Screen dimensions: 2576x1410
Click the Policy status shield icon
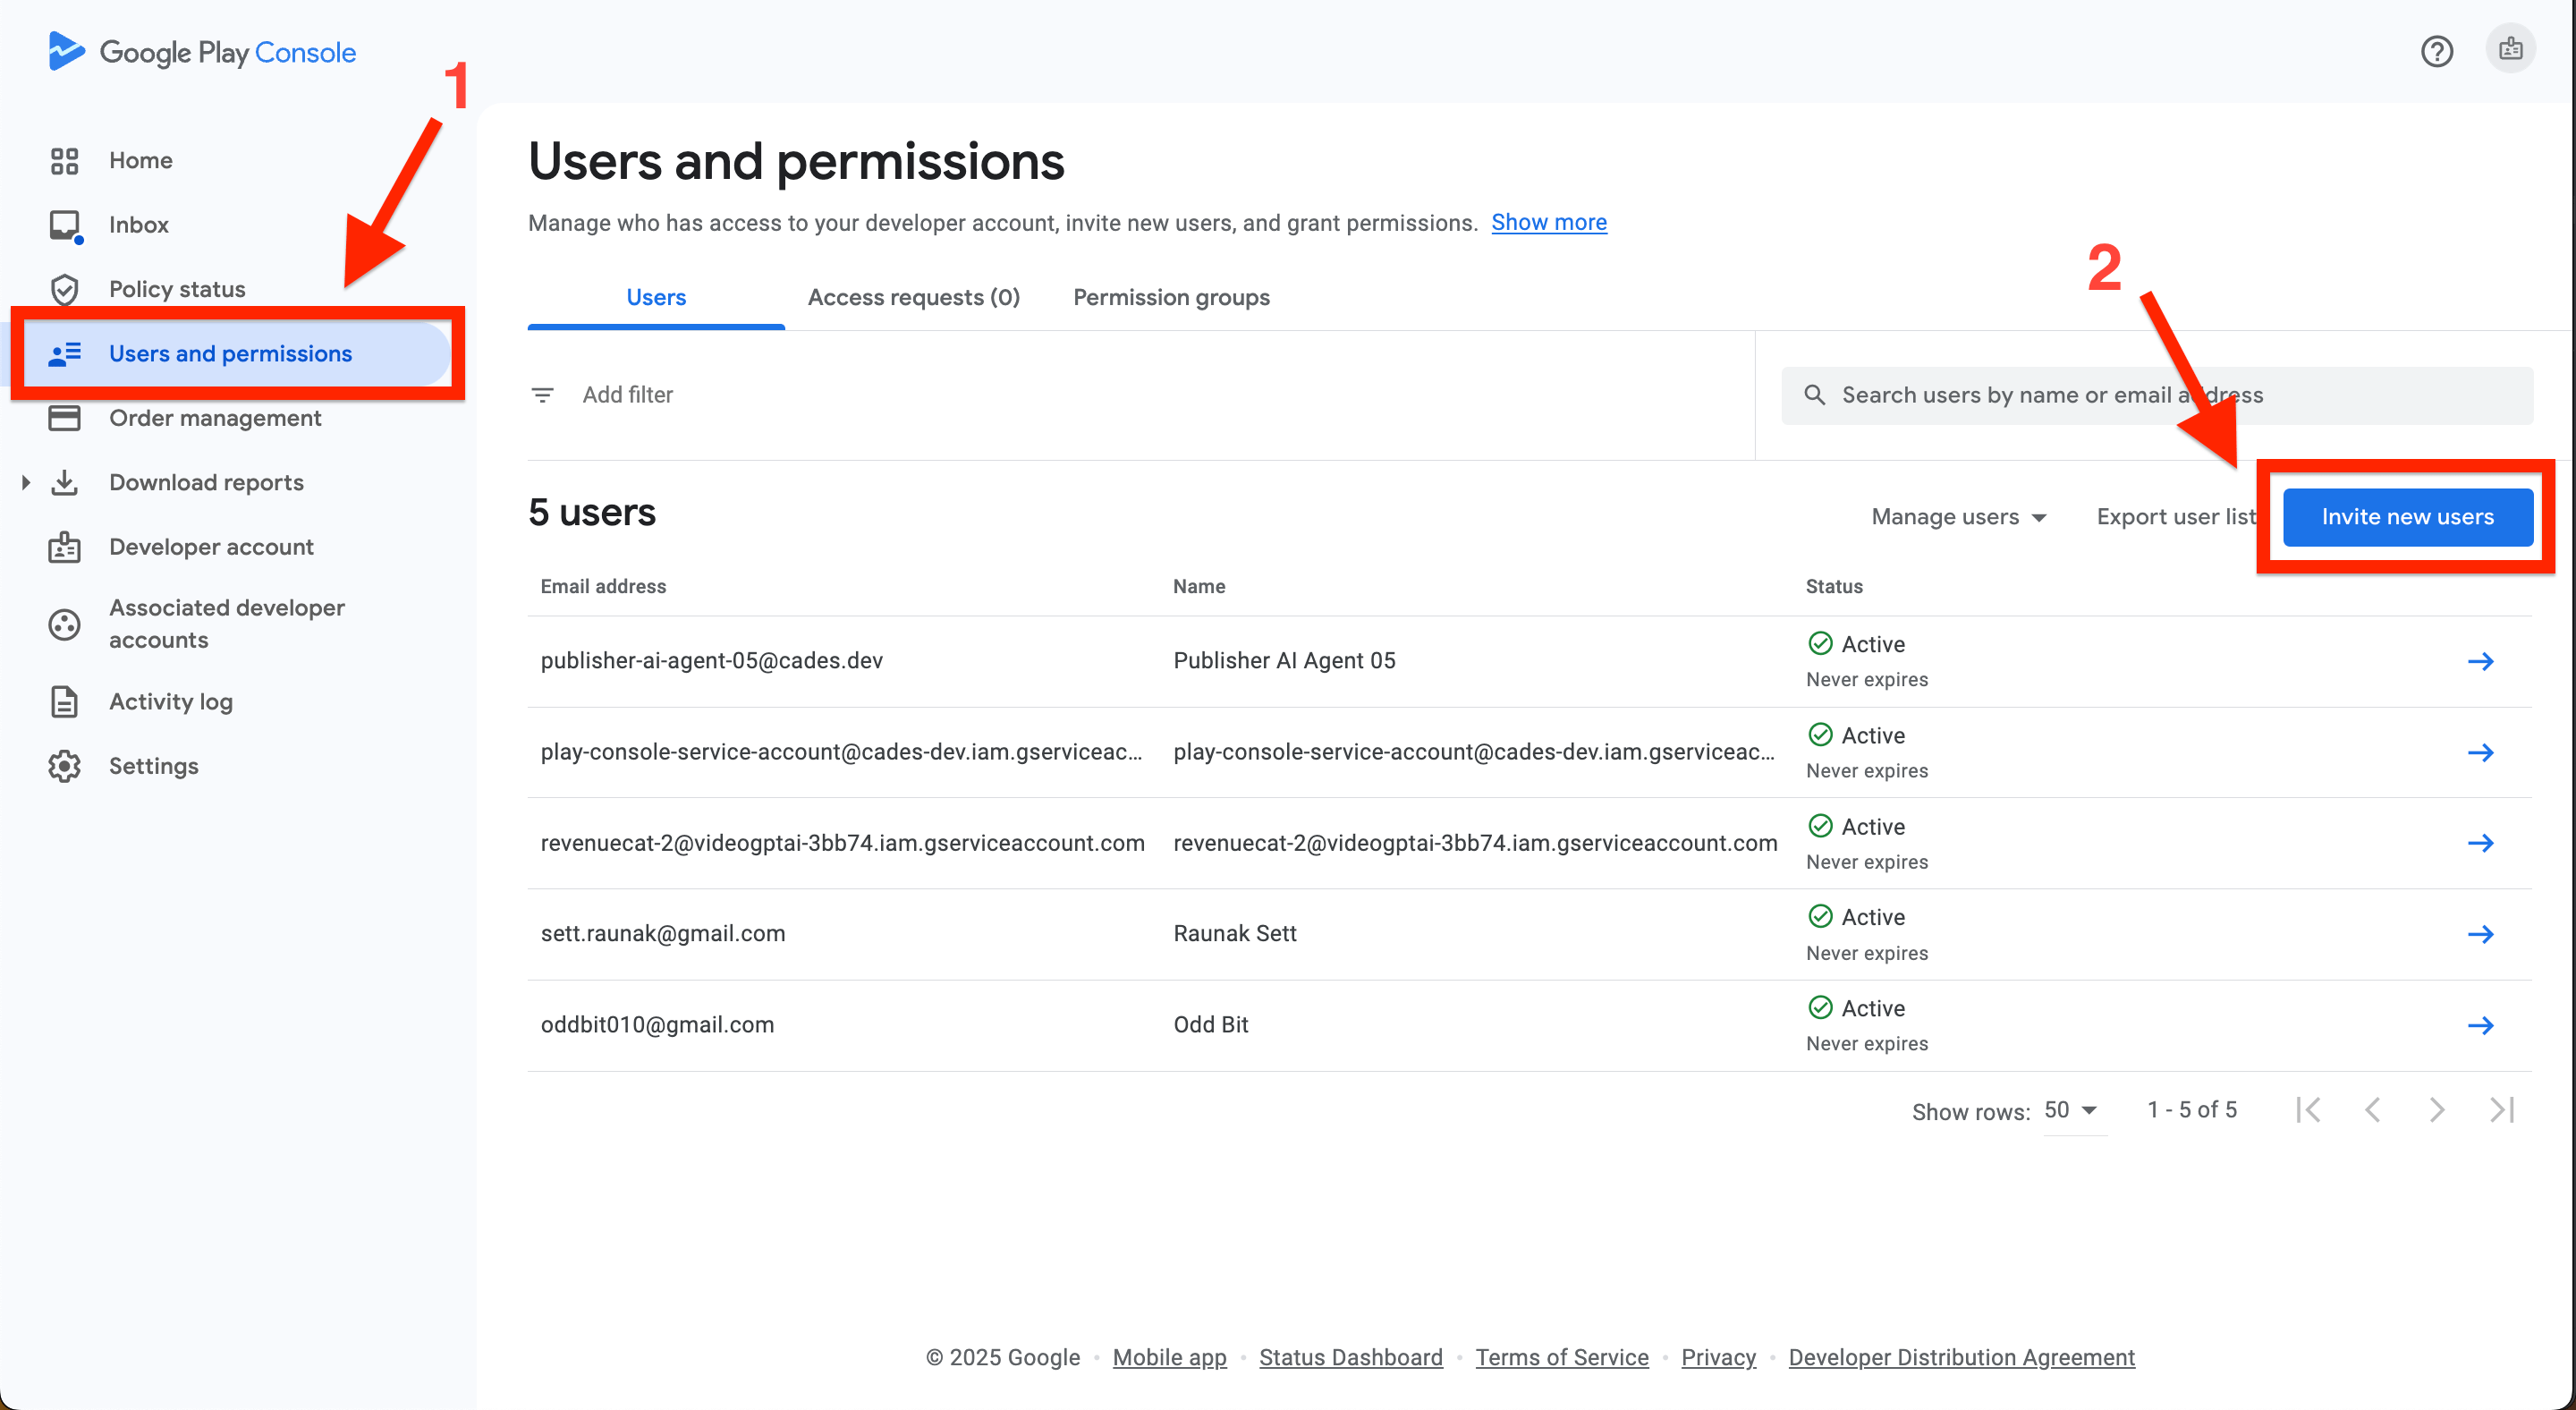(x=64, y=290)
